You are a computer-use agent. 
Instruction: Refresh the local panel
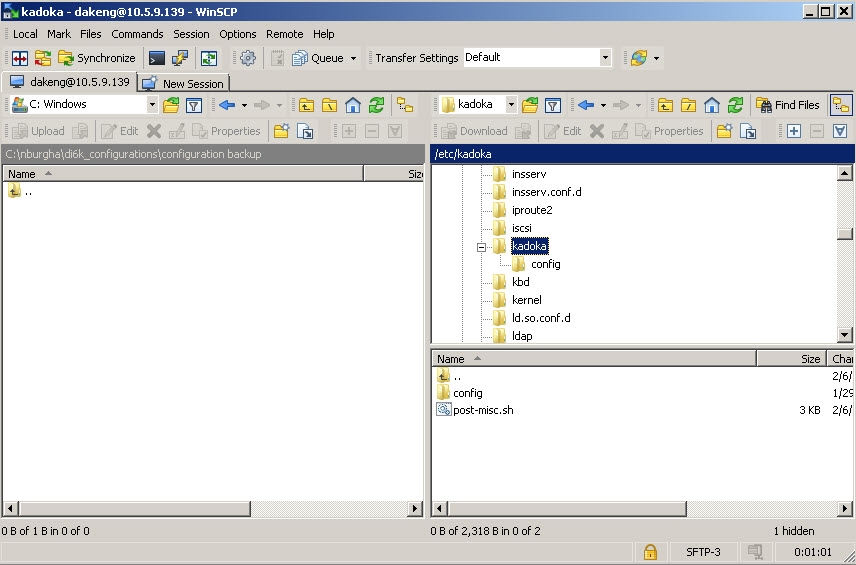[376, 105]
